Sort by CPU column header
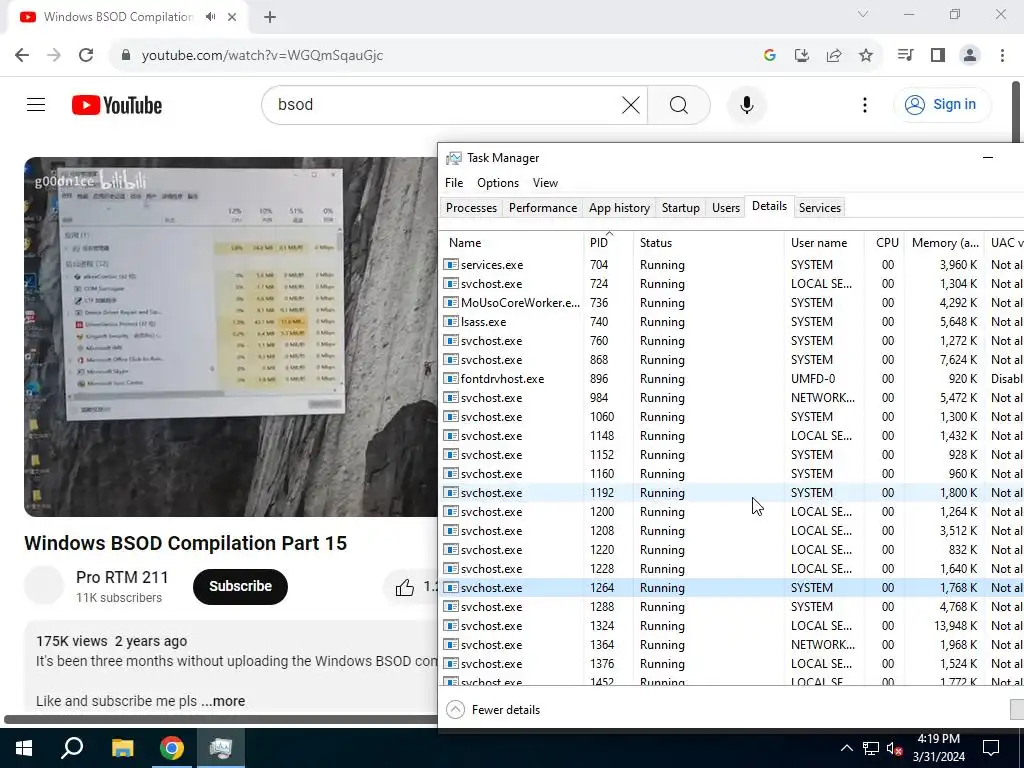The height and width of the screenshot is (768, 1024). point(885,242)
